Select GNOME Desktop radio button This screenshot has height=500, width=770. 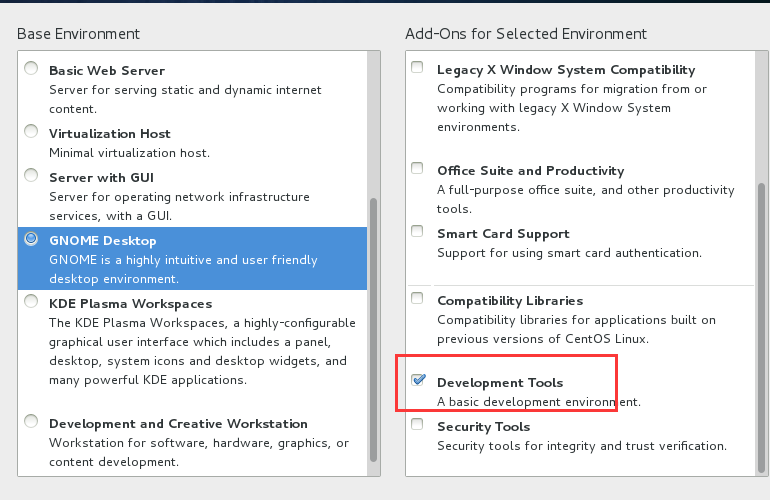tap(31, 239)
